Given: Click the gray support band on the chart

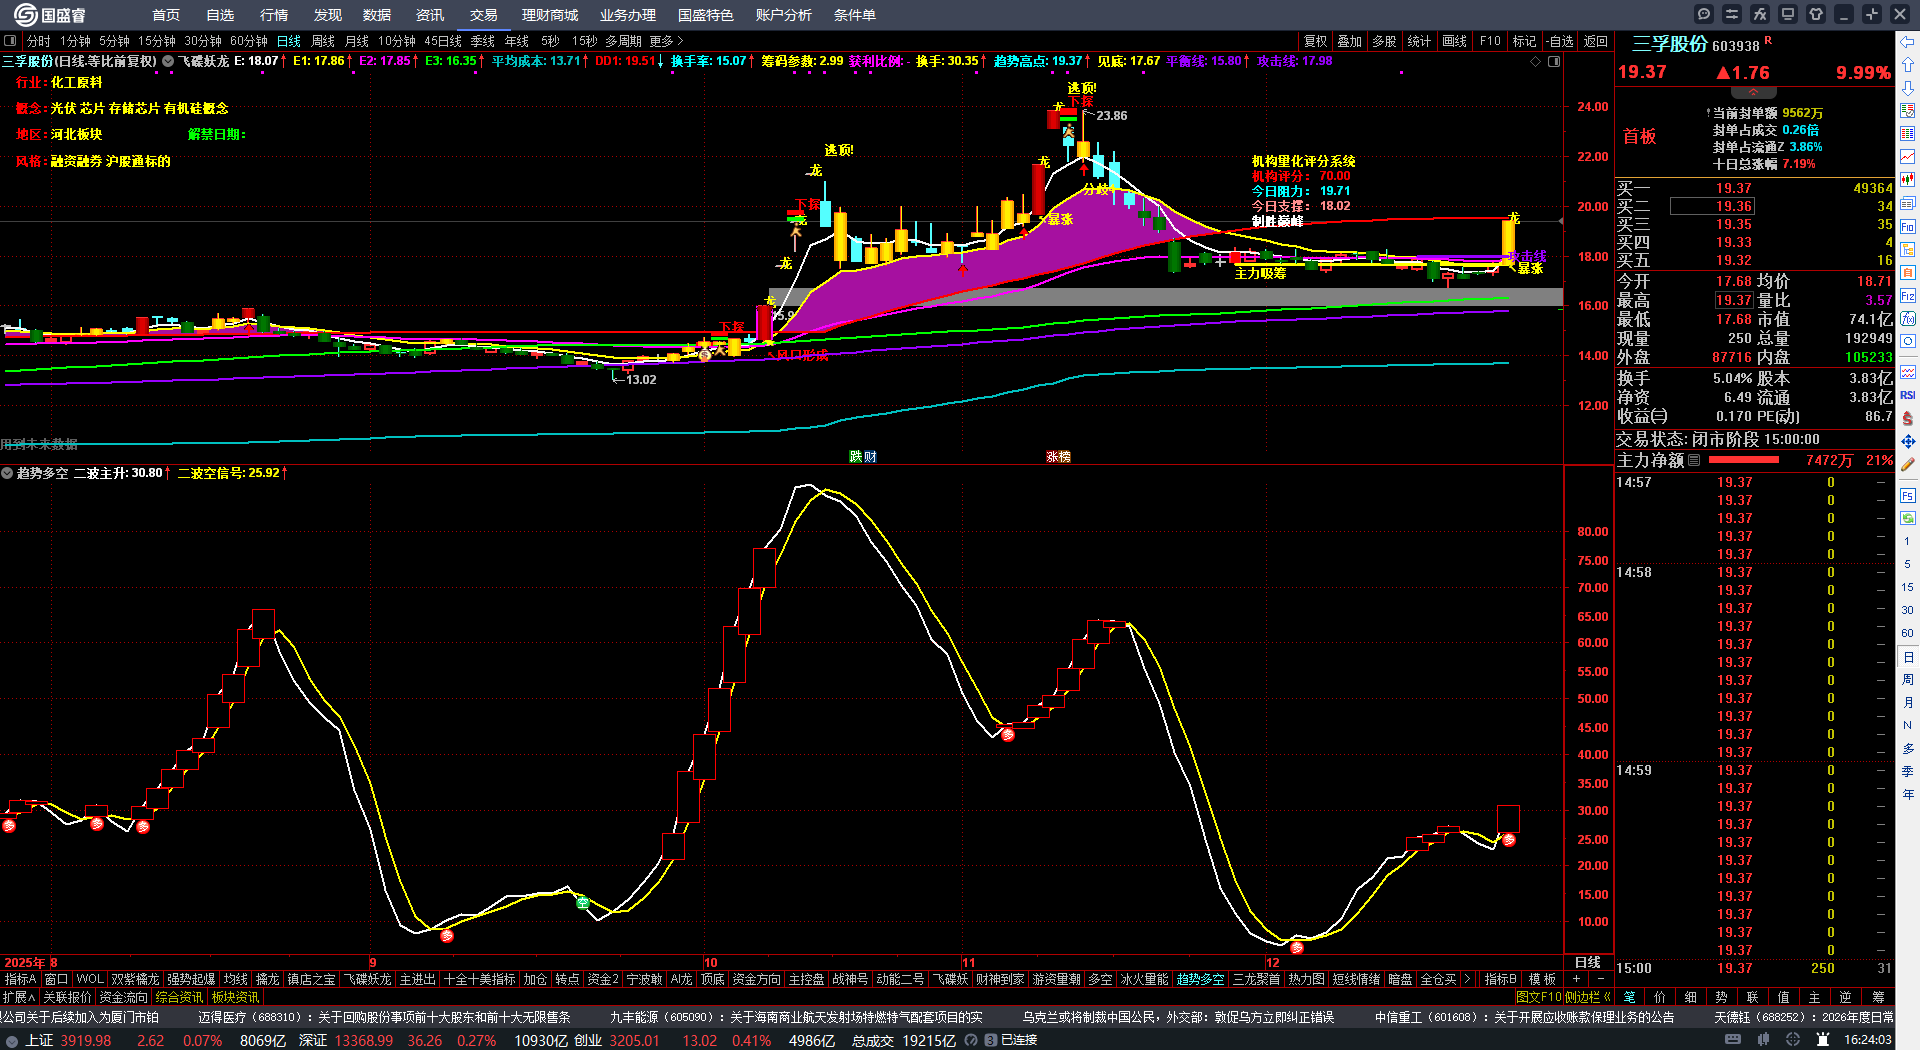Looking at the screenshot, I should (1165, 297).
